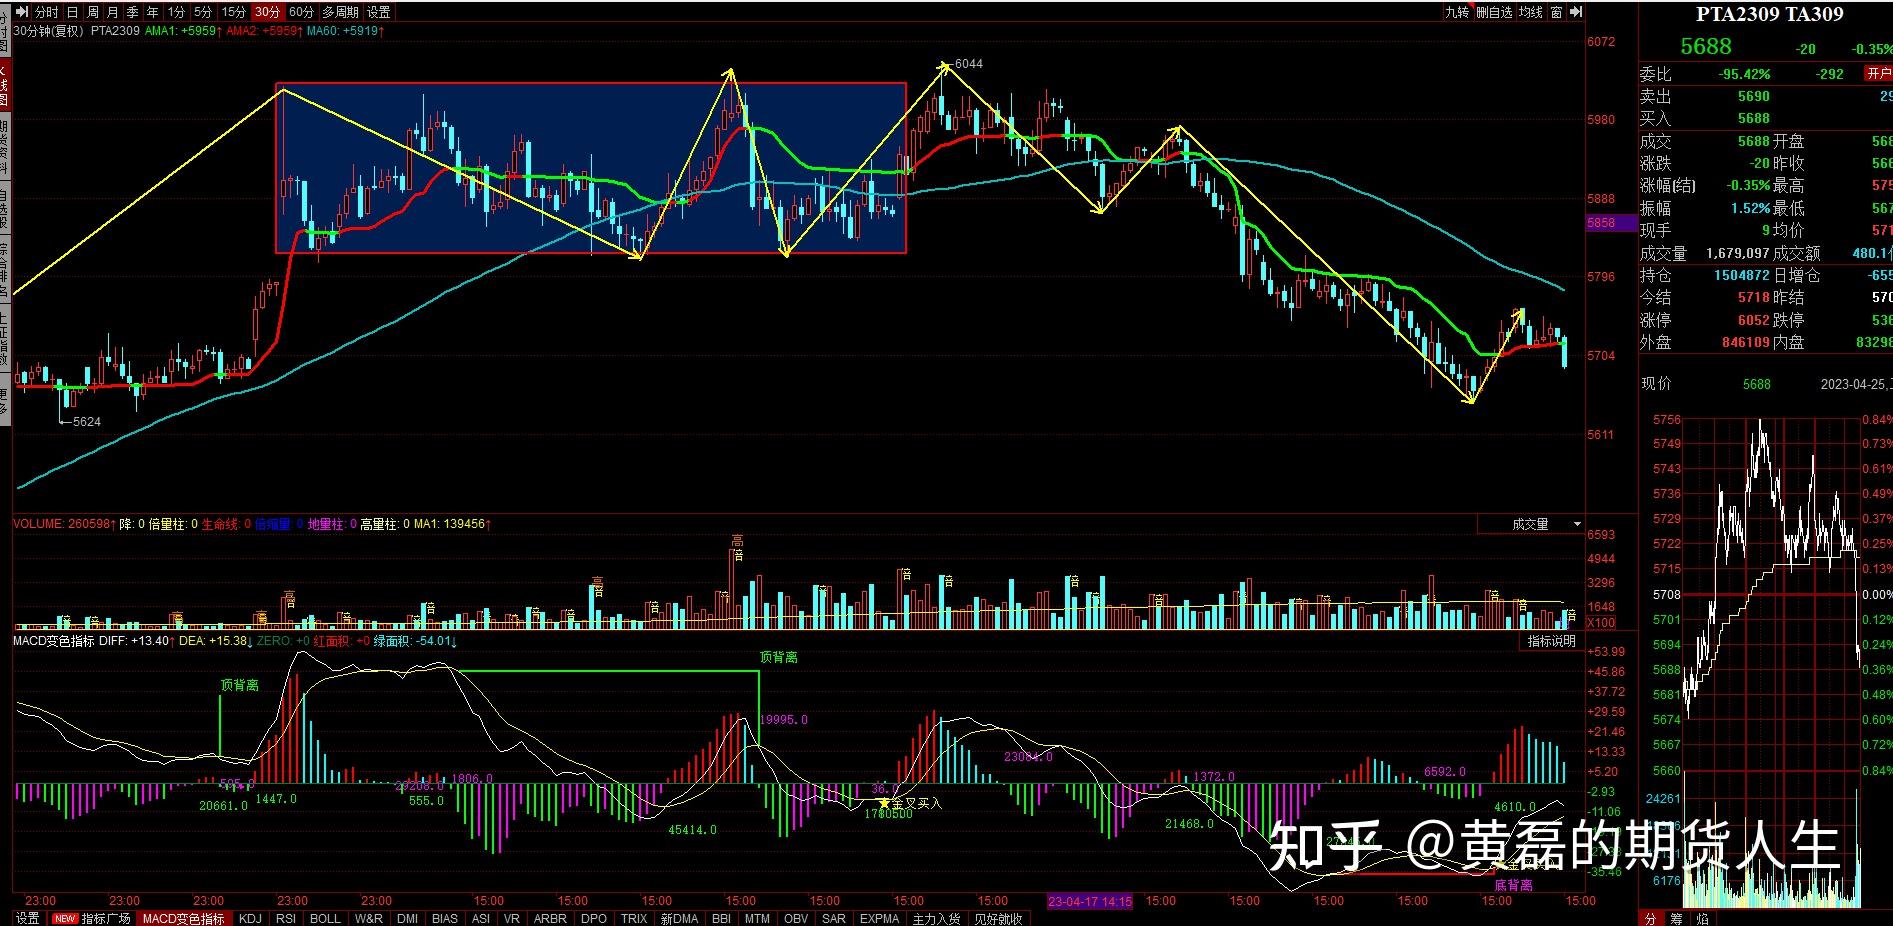Toggle 均线 moving average display
This screenshot has height=926, width=1893.
point(1530,12)
